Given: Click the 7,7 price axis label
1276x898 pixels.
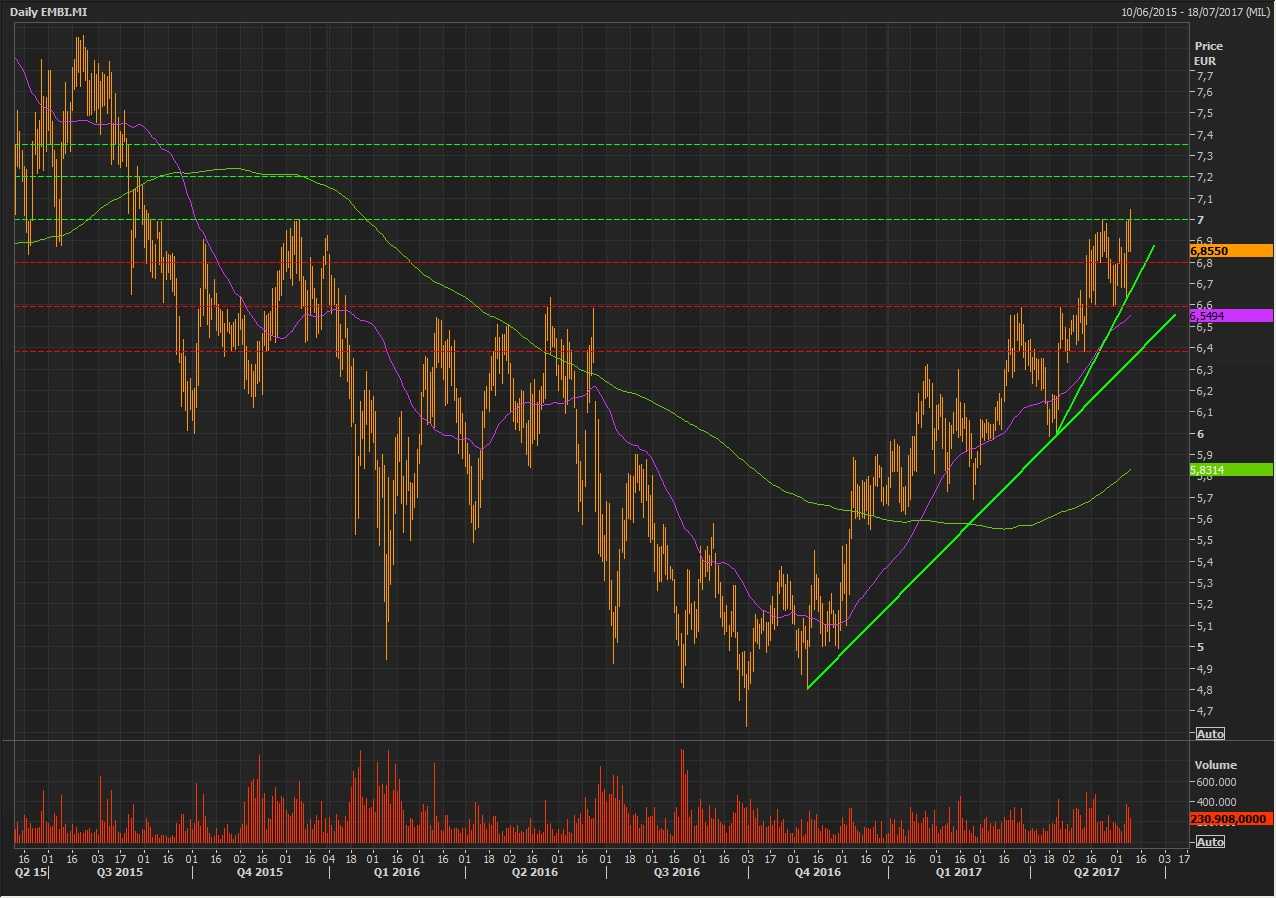Looking at the screenshot, I should point(1204,77).
